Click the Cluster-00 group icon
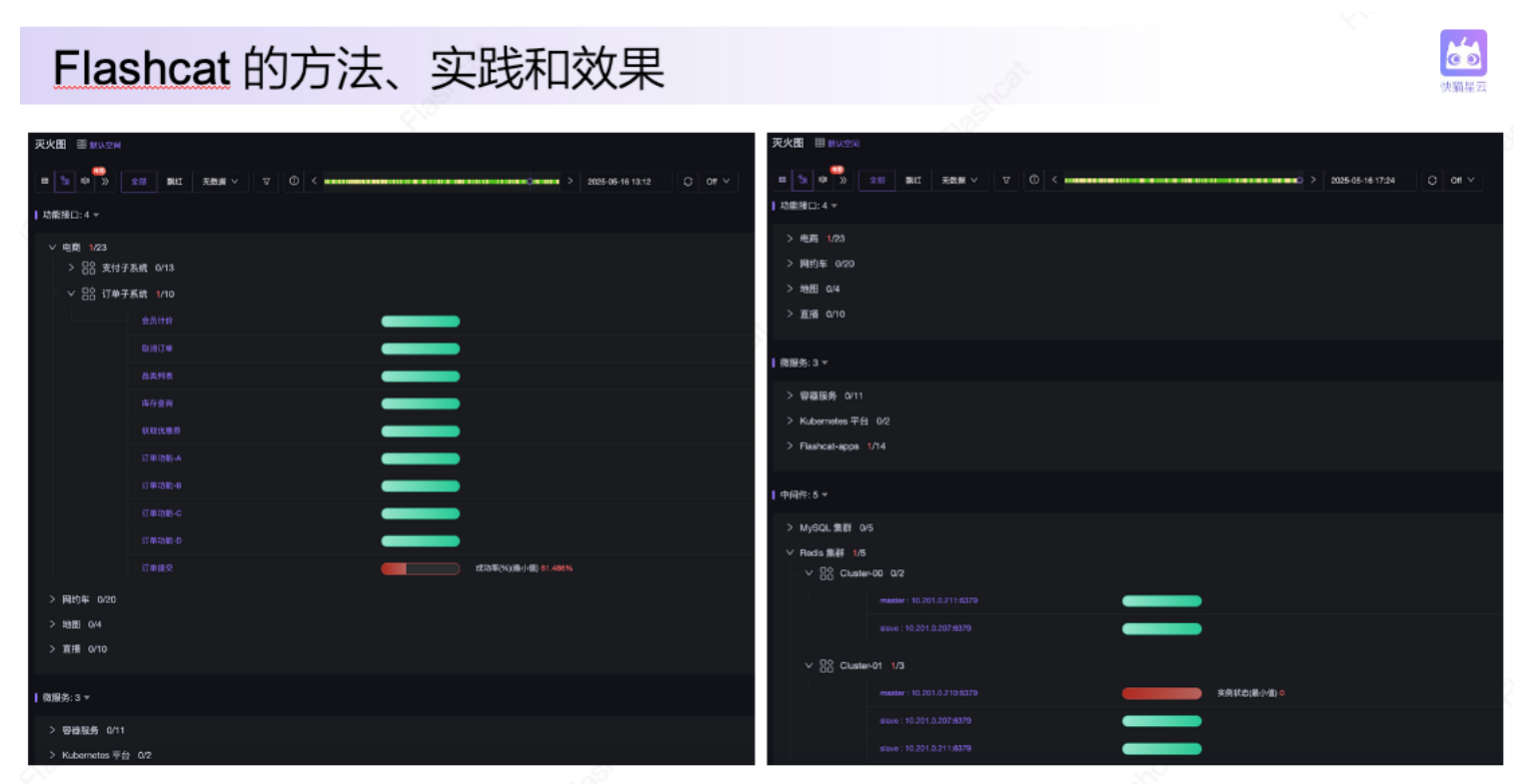The width and height of the screenshot is (1526, 784). point(826,573)
